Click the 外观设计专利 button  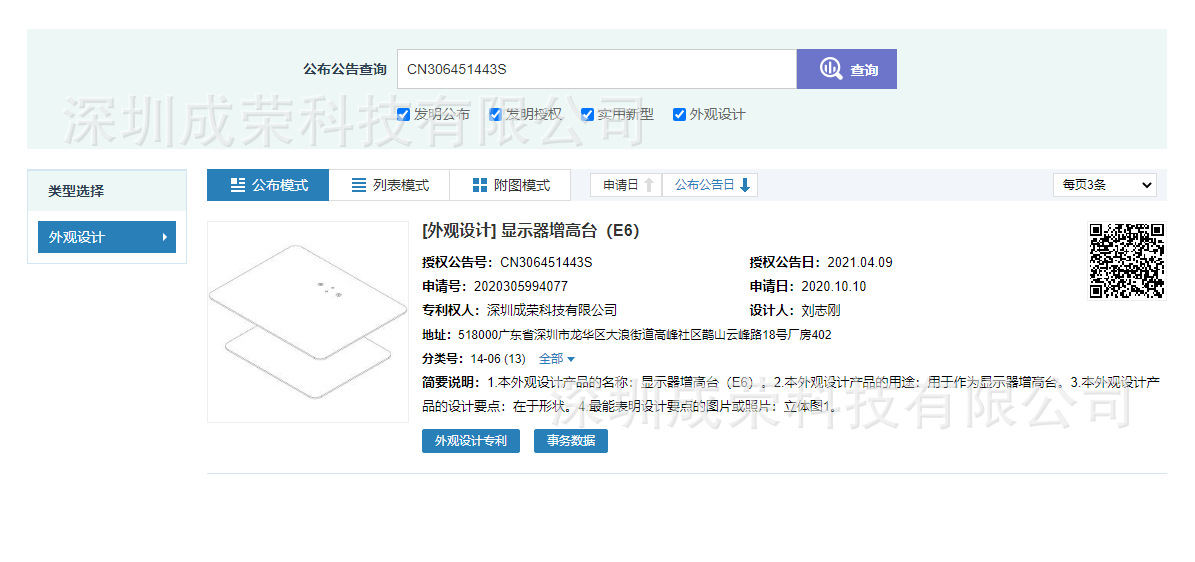(x=471, y=441)
